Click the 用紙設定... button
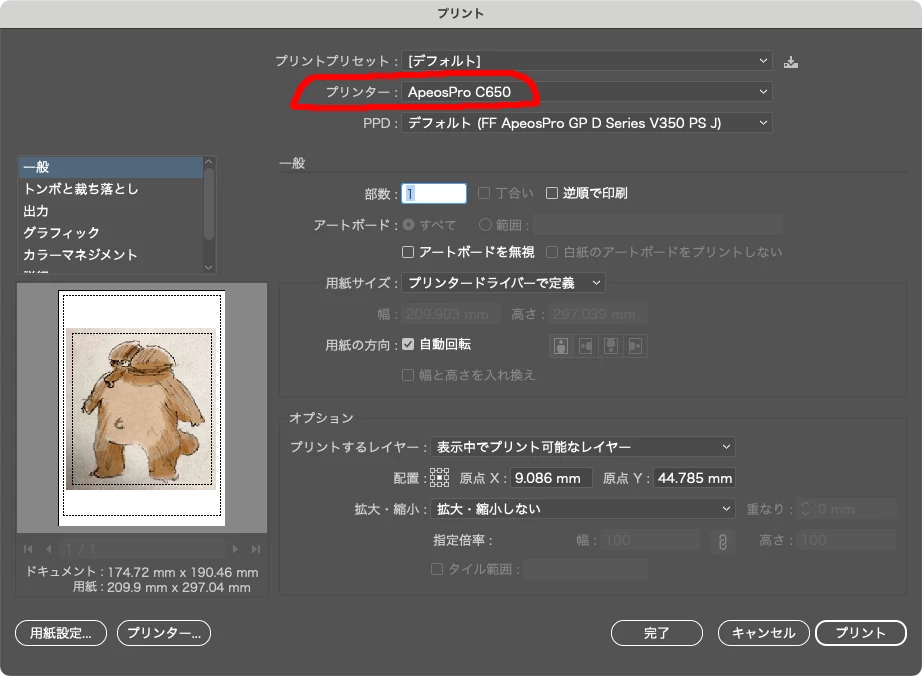The width and height of the screenshot is (922, 676). click(x=61, y=633)
